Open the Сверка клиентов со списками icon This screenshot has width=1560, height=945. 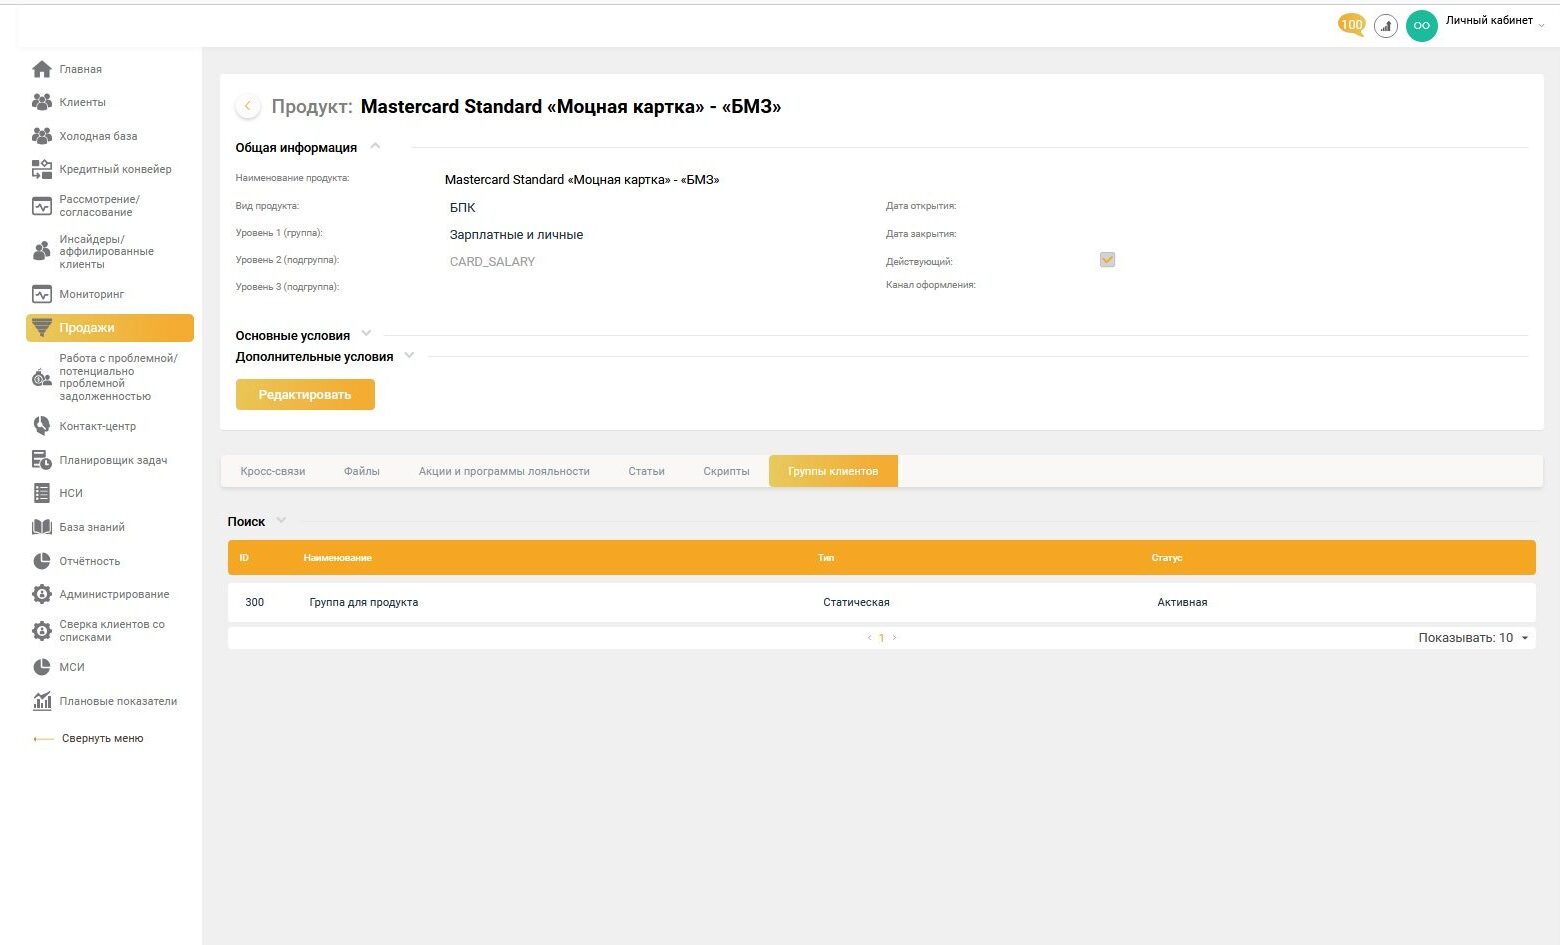pyautogui.click(x=42, y=631)
